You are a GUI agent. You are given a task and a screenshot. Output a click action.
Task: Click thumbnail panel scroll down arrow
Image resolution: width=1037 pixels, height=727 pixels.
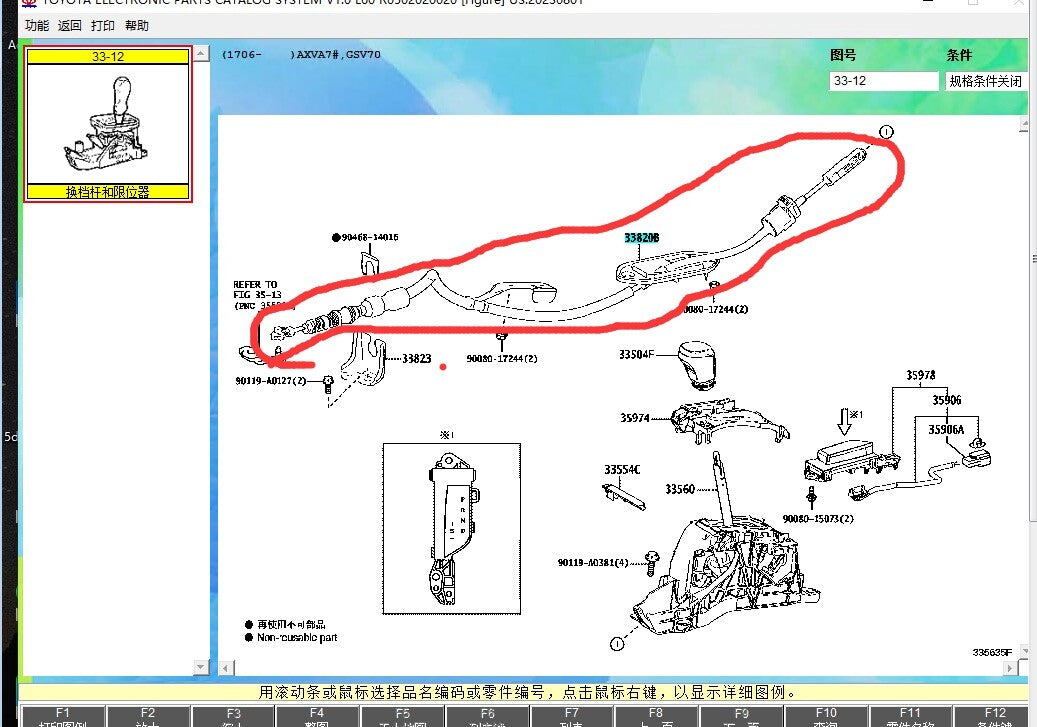pos(201,667)
